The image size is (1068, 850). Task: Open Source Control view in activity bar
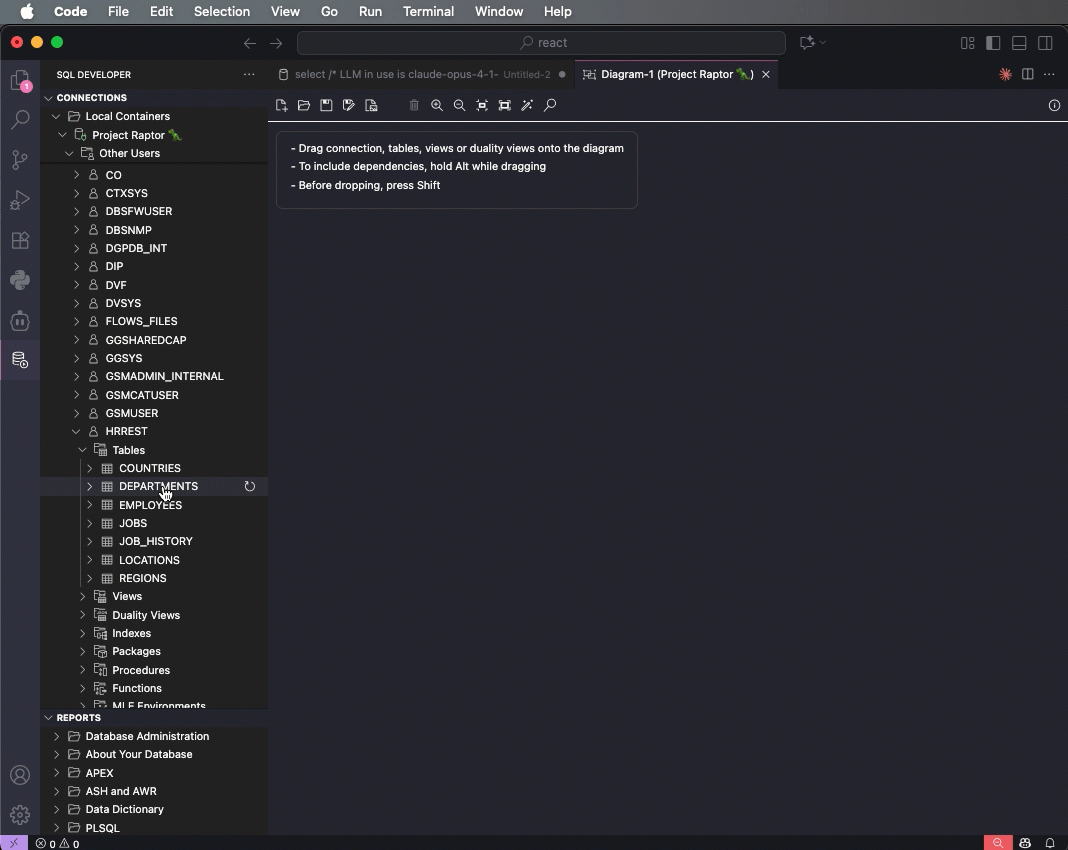click(20, 160)
